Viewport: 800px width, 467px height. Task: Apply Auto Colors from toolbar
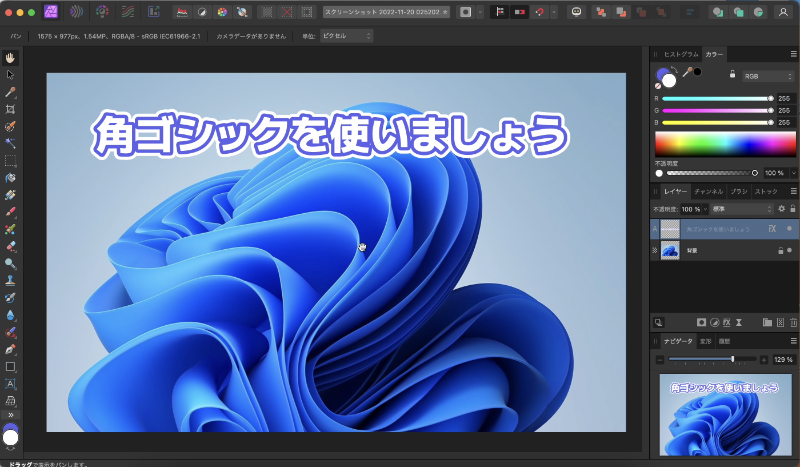[x=222, y=12]
